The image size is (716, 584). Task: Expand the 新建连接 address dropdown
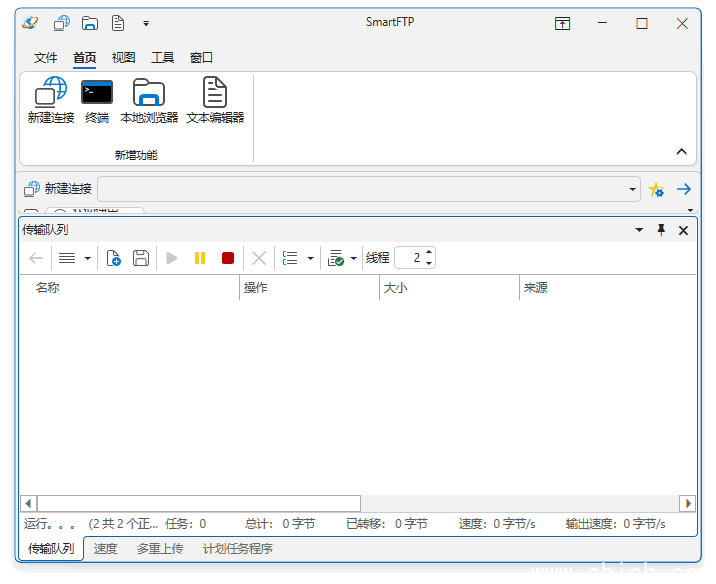coord(634,189)
